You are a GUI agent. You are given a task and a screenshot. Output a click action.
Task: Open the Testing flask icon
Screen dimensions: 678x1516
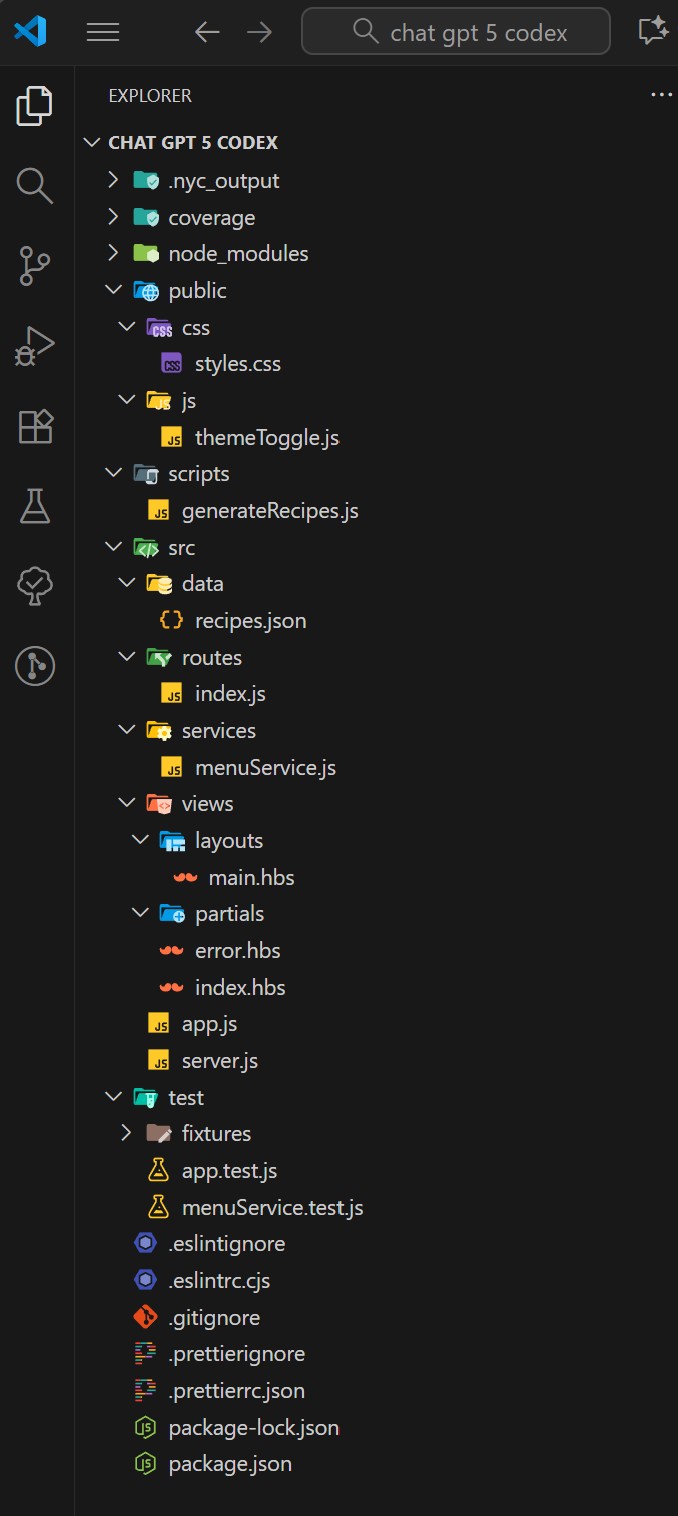pyautogui.click(x=35, y=506)
